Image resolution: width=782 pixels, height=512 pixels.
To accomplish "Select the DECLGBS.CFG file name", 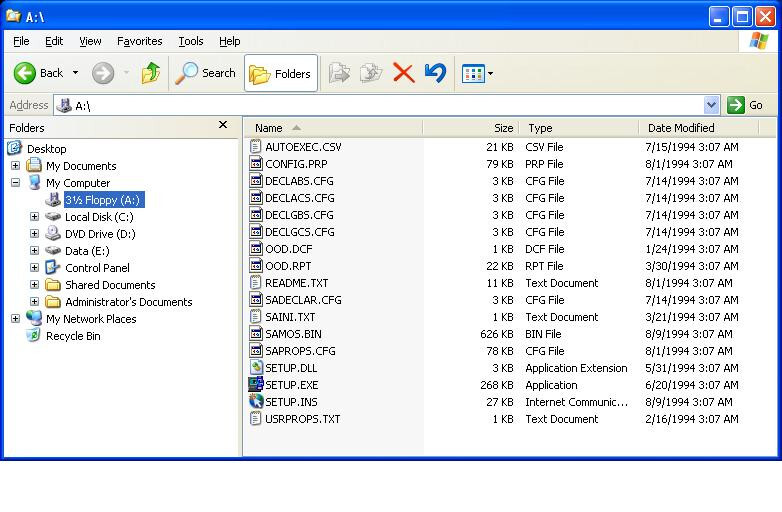I will coord(299,215).
